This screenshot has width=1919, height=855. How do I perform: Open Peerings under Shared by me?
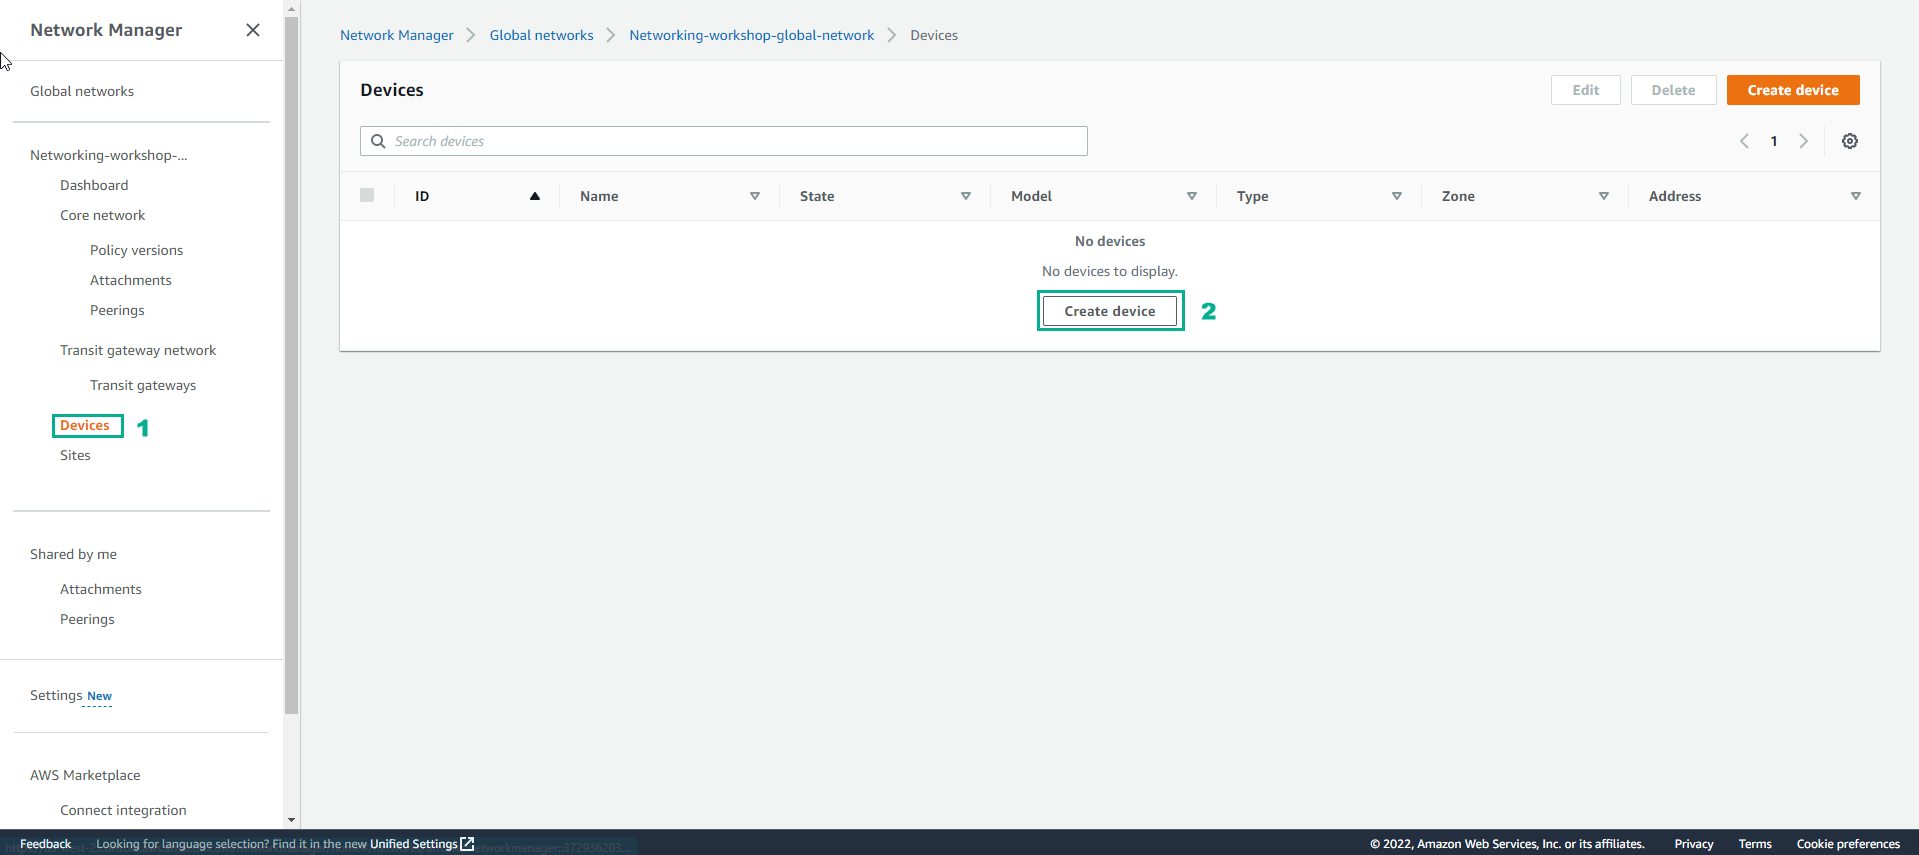[x=87, y=619]
